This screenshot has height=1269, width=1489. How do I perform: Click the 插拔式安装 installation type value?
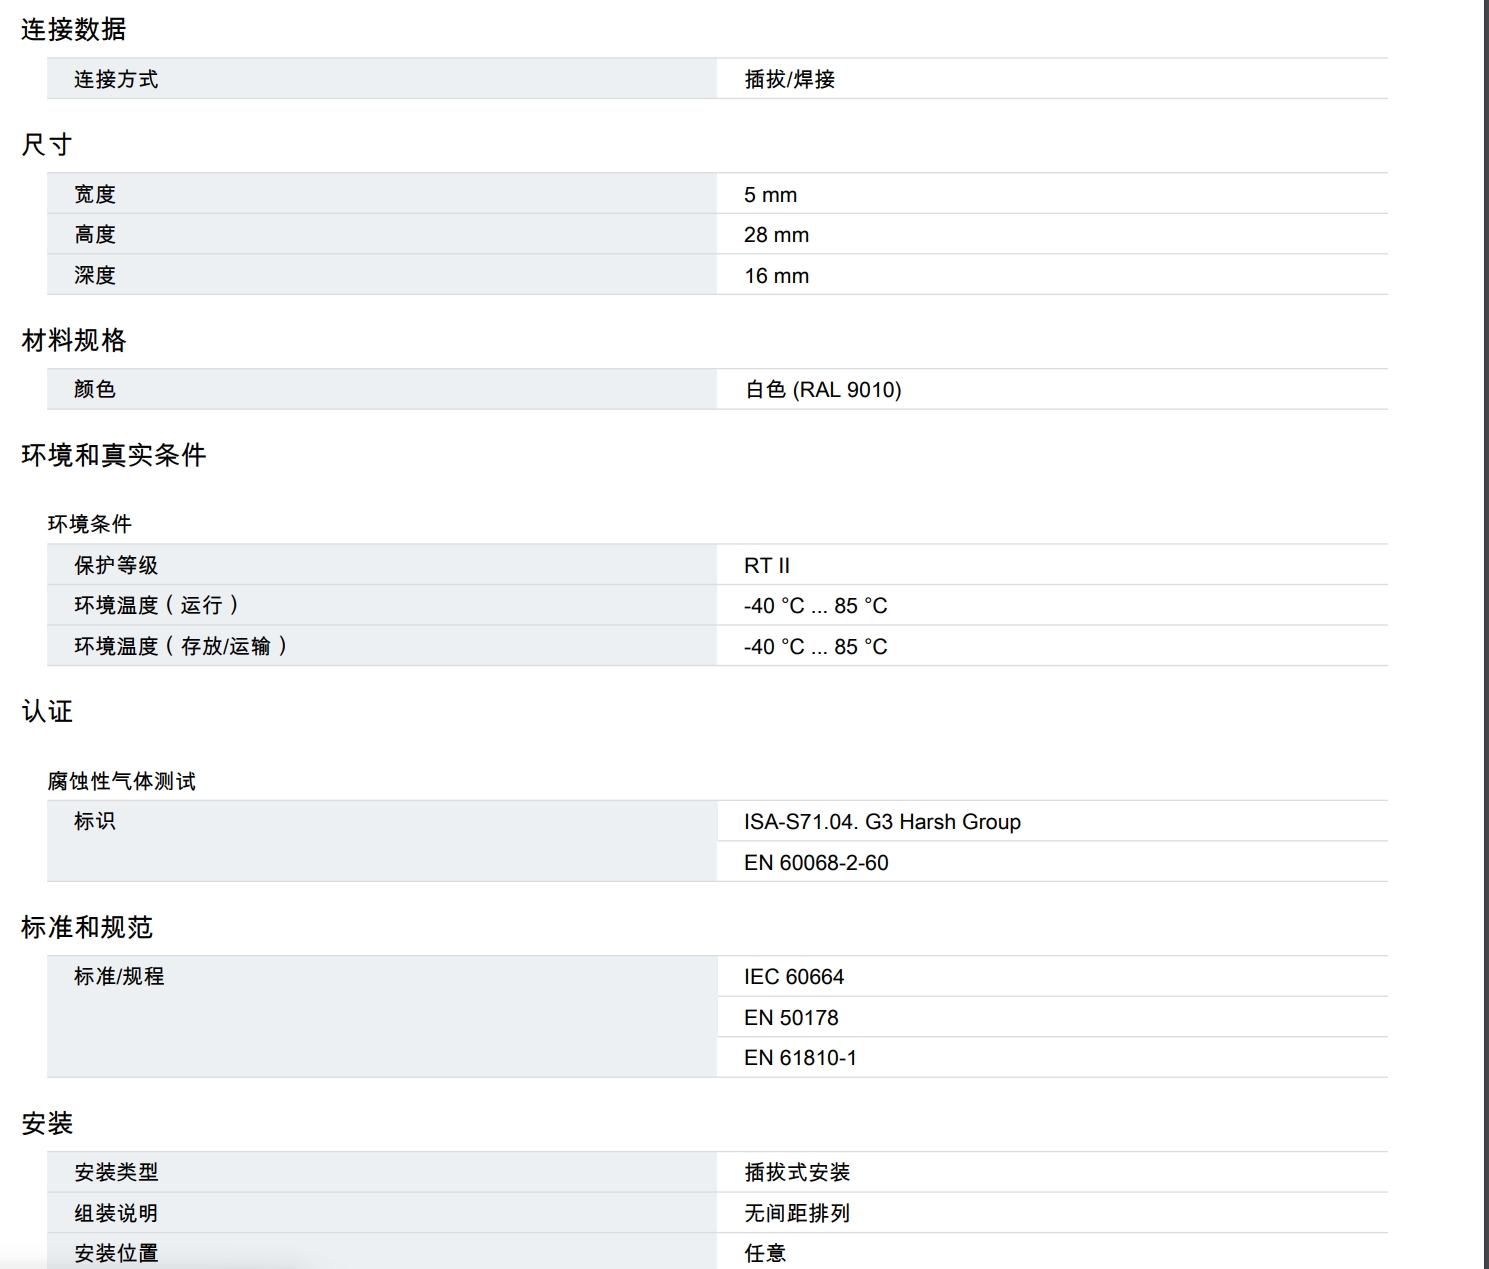coord(796,1172)
